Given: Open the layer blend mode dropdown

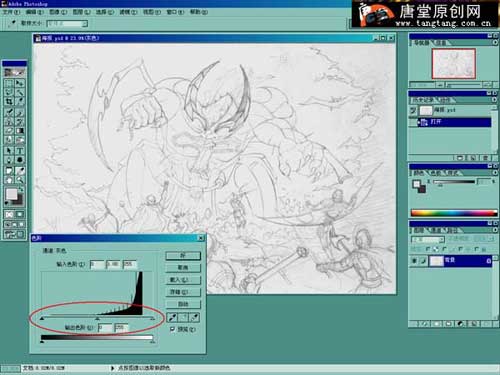Looking at the screenshot, I should [x=428, y=239].
